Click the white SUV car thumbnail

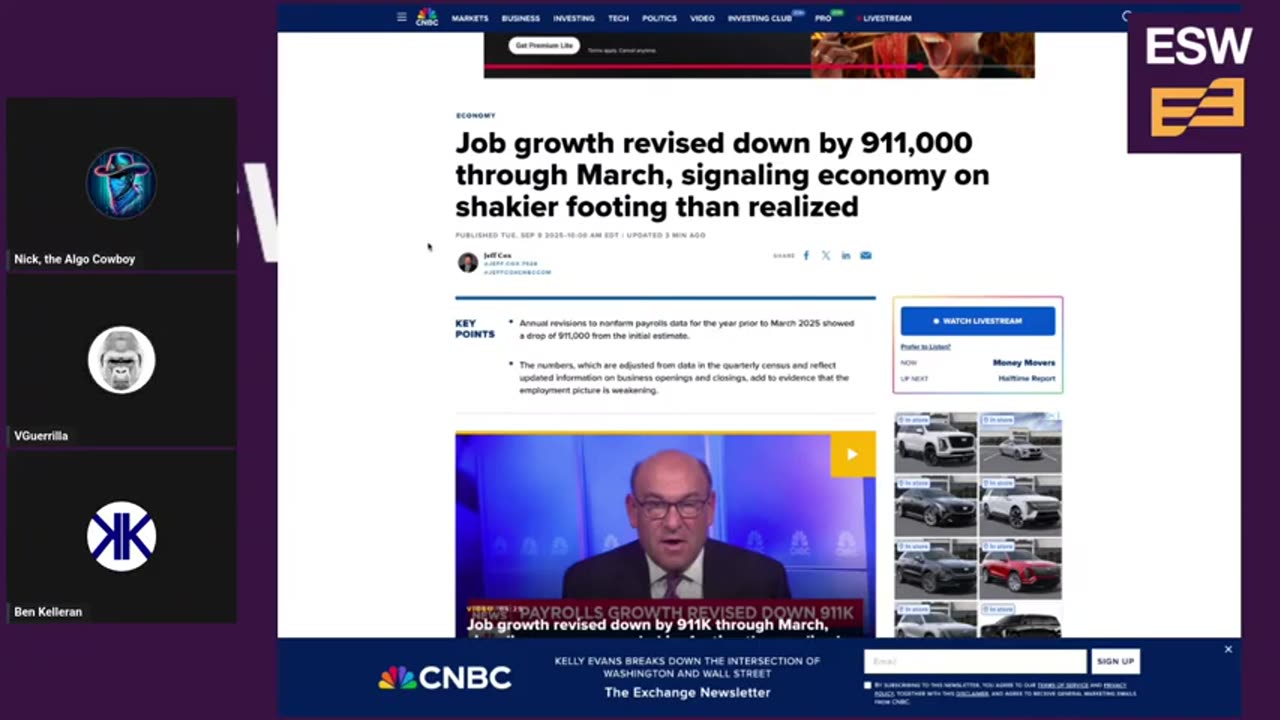pos(935,441)
